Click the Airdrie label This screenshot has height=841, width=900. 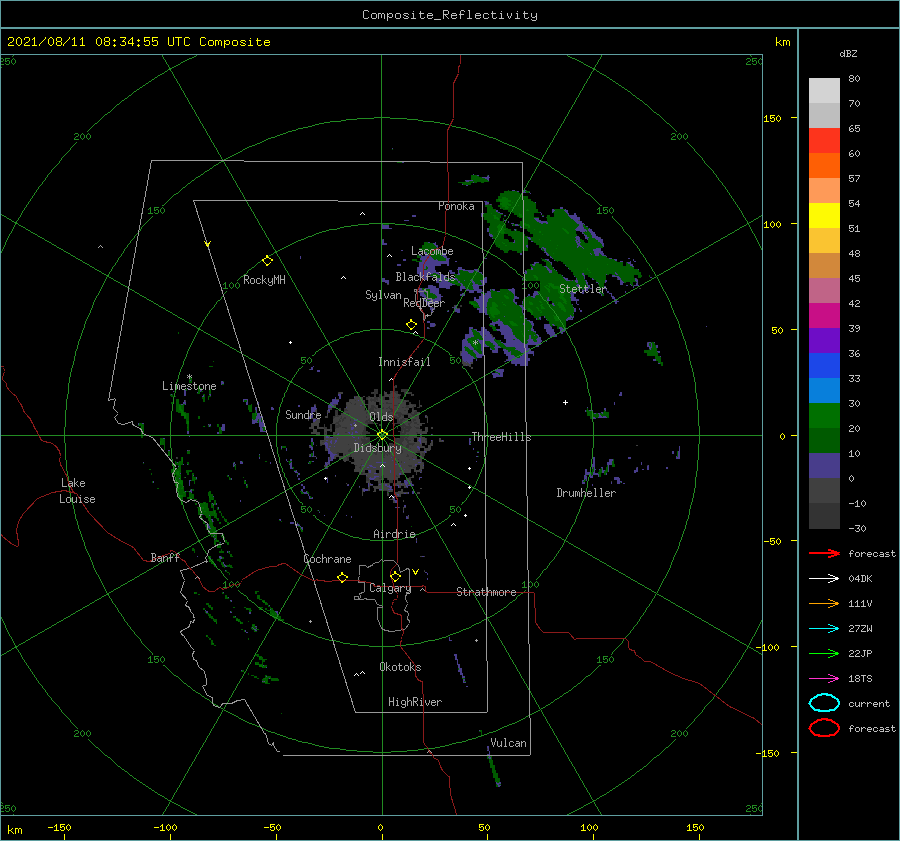point(394,534)
